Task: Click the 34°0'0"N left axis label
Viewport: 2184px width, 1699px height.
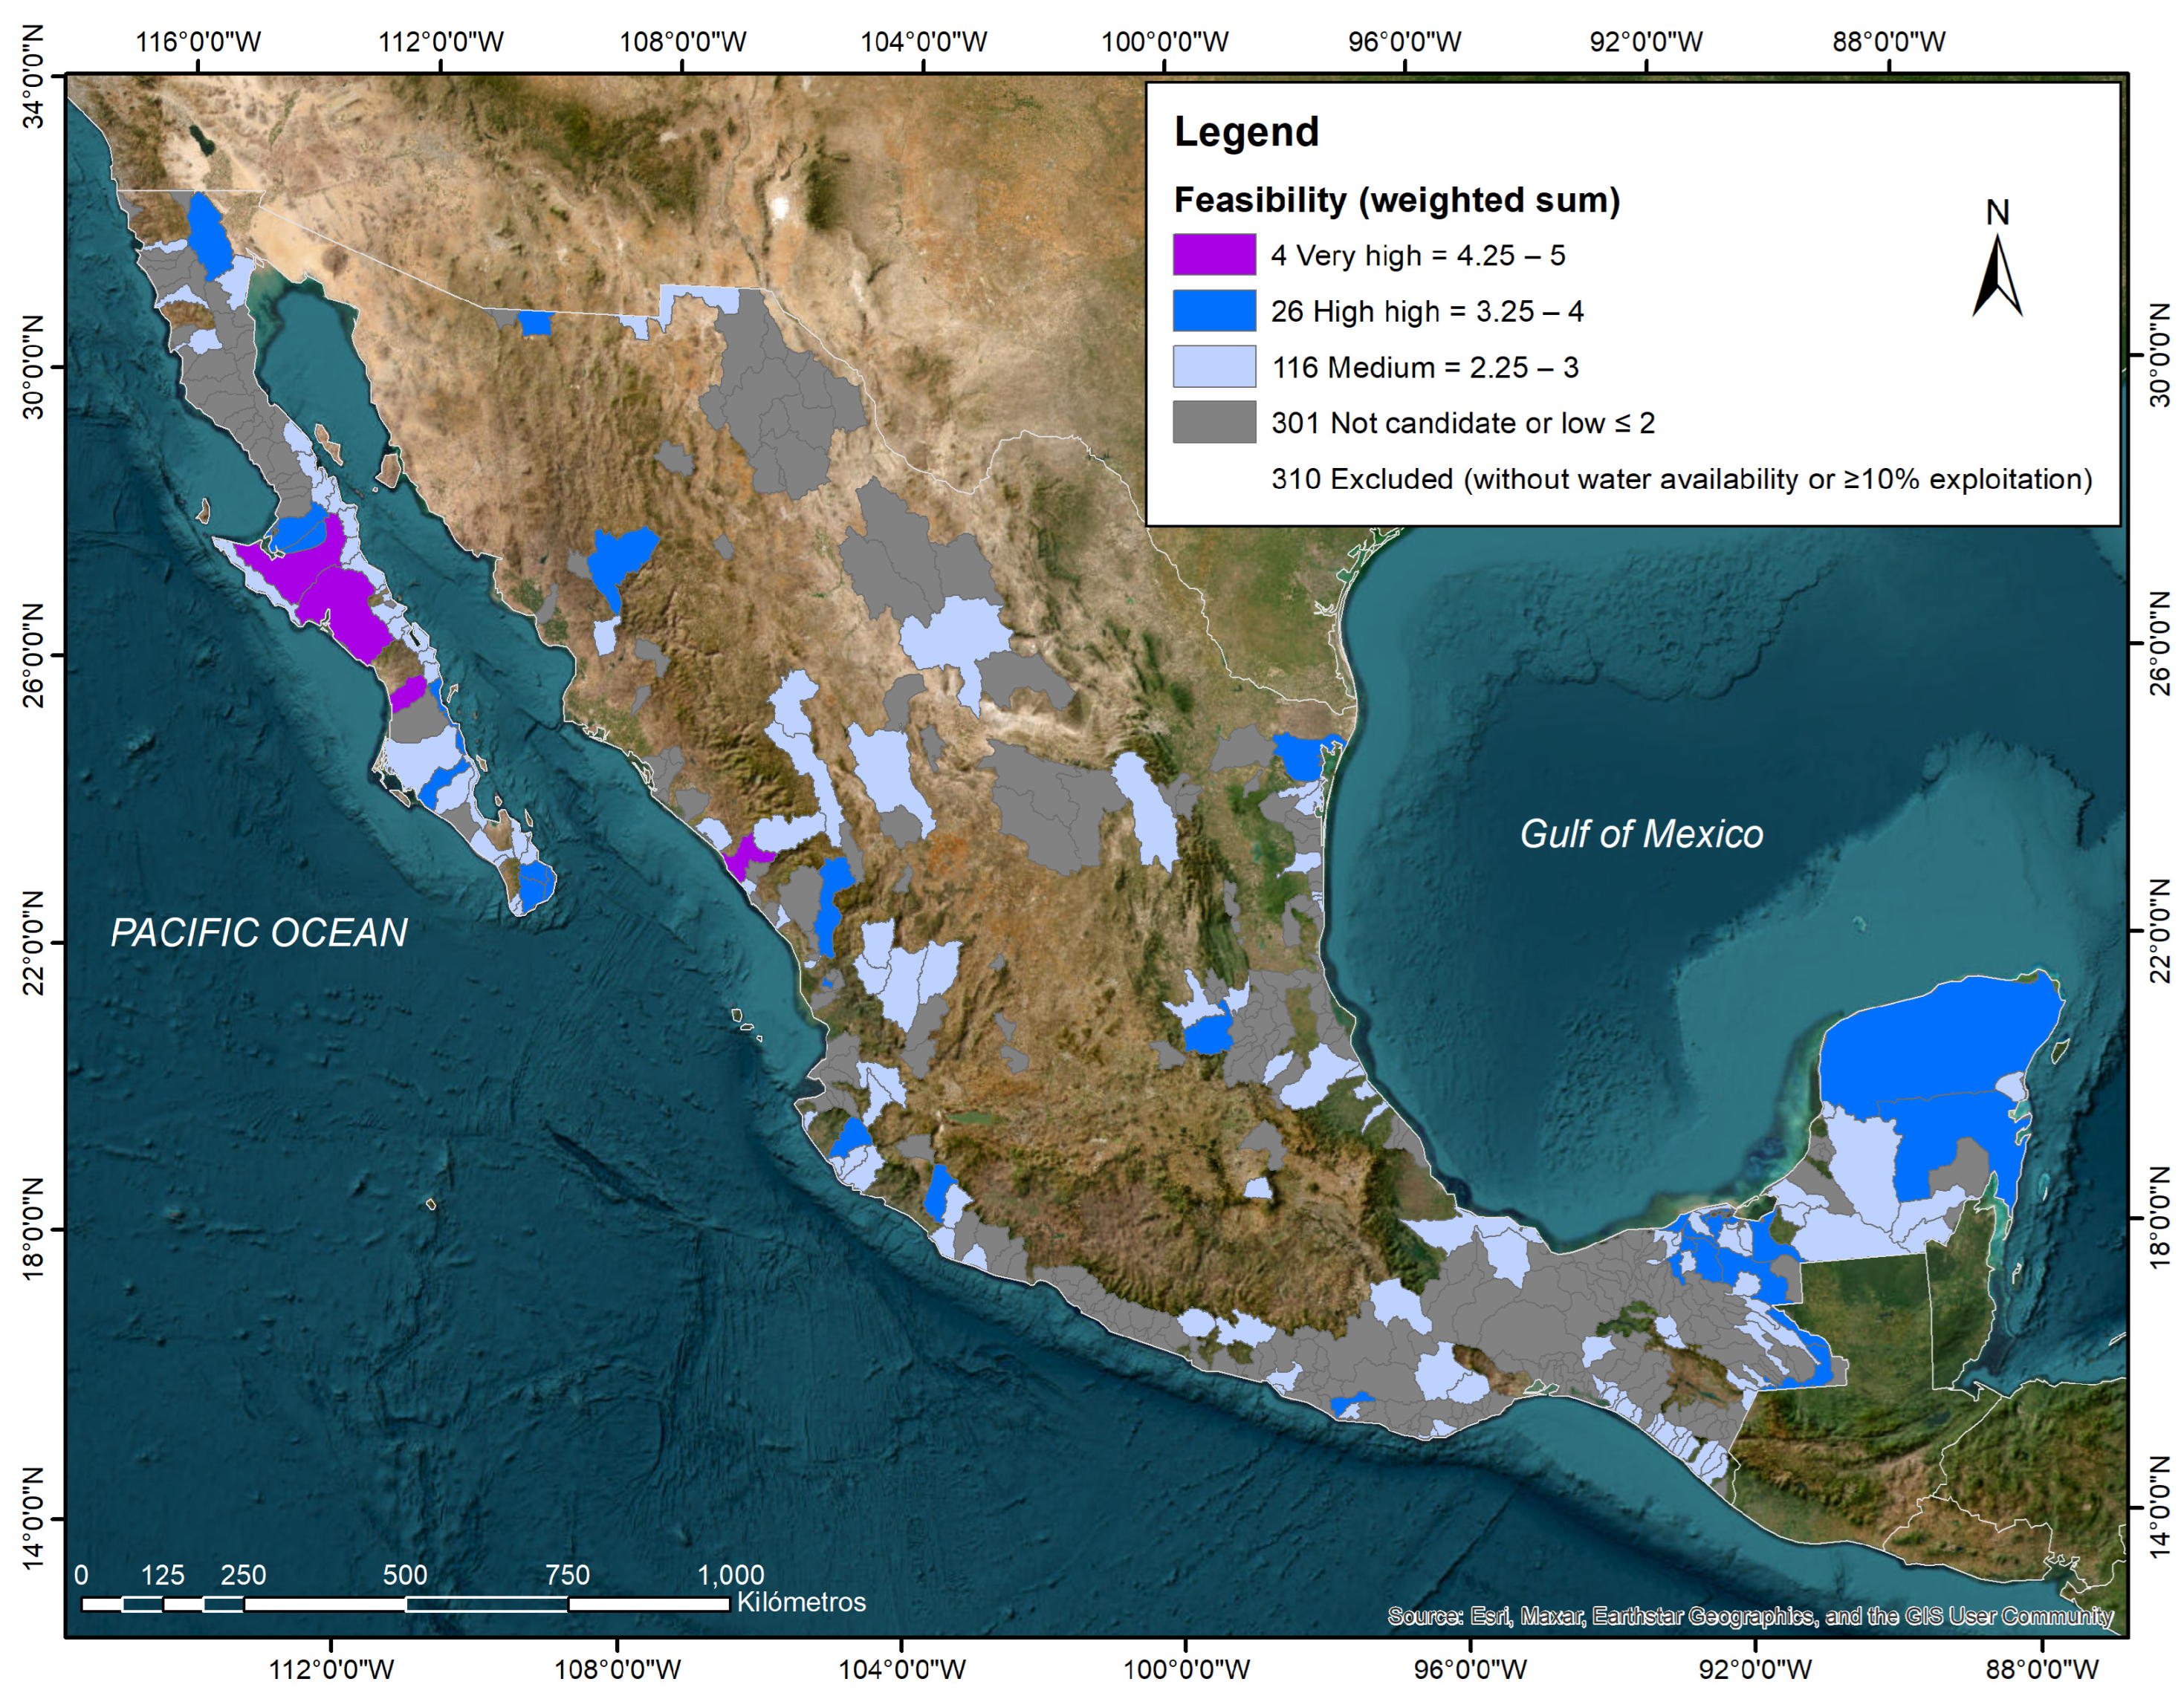Action: click(x=34, y=78)
